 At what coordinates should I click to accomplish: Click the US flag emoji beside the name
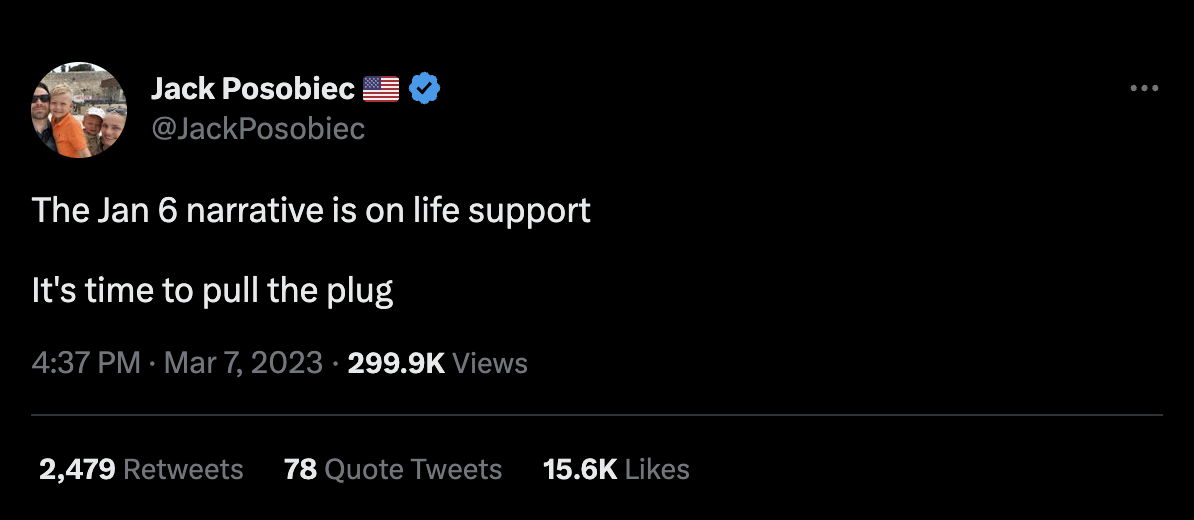(x=381, y=89)
